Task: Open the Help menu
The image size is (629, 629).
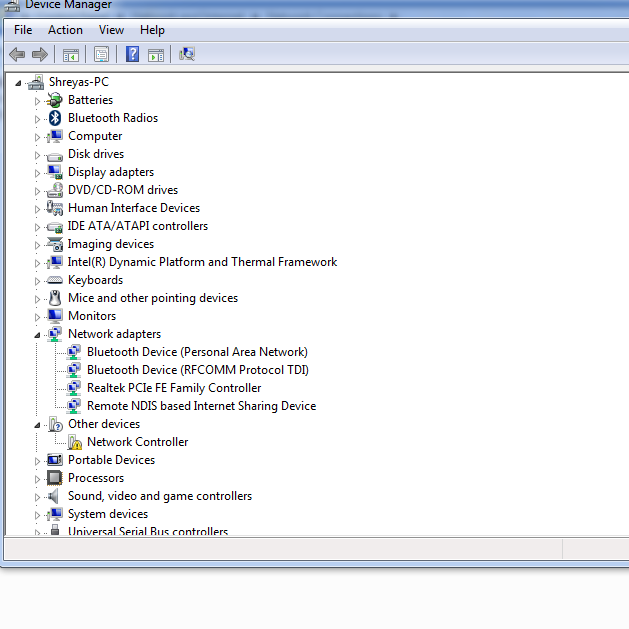Action: pos(152,30)
